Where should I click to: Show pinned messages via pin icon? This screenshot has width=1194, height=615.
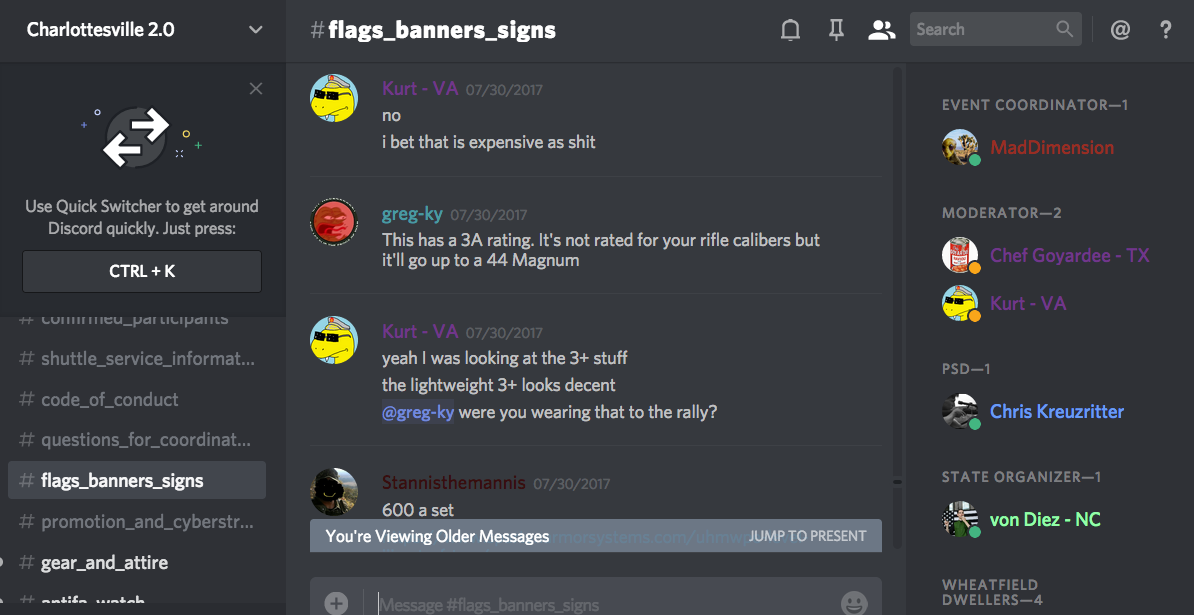[836, 30]
